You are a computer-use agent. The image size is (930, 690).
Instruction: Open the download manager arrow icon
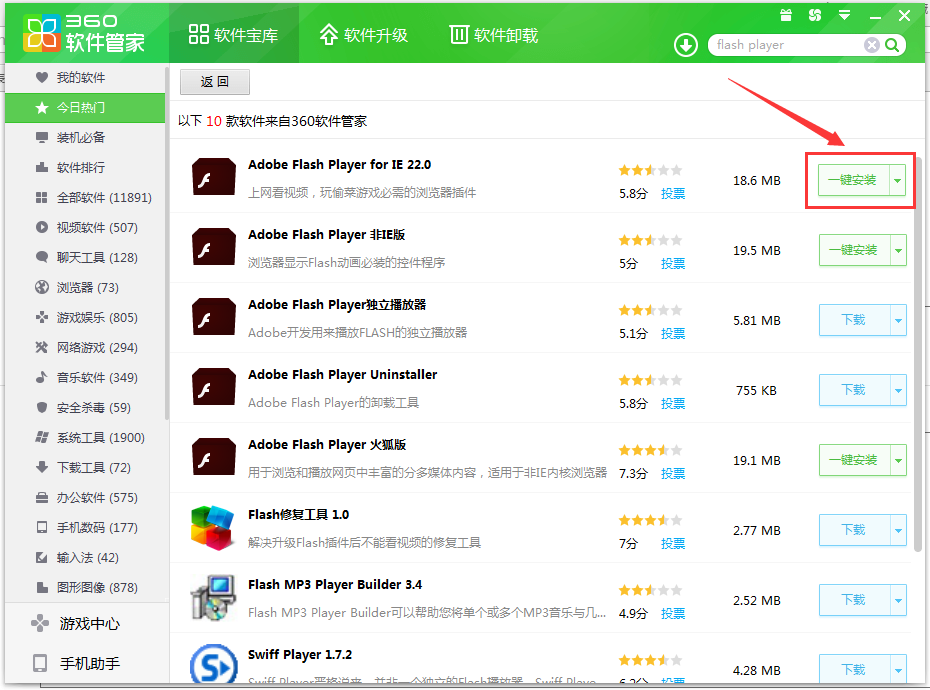point(686,45)
